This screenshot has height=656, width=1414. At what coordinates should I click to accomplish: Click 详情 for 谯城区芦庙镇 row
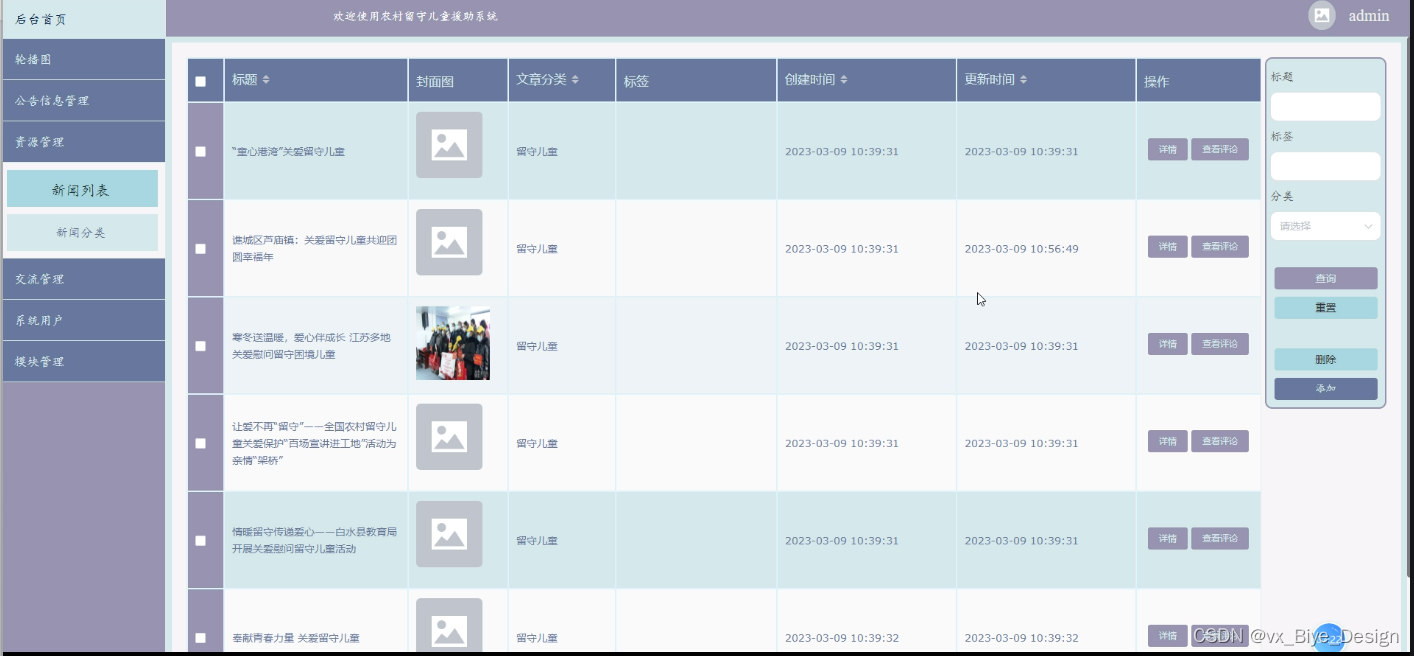coord(1167,246)
